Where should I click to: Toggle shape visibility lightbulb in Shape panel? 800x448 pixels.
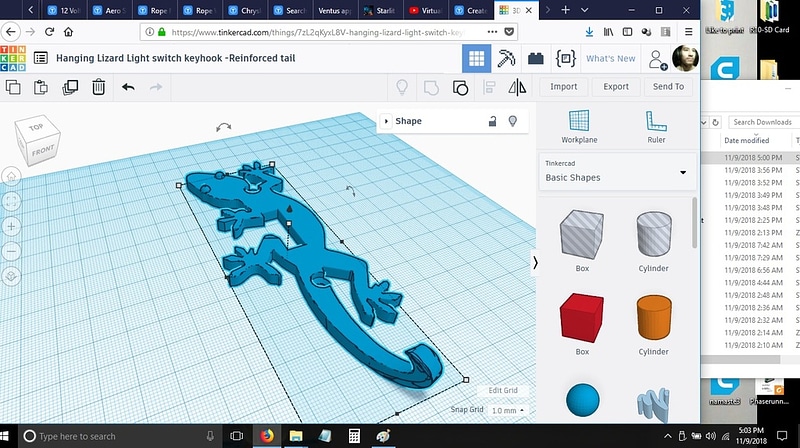pyautogui.click(x=513, y=121)
